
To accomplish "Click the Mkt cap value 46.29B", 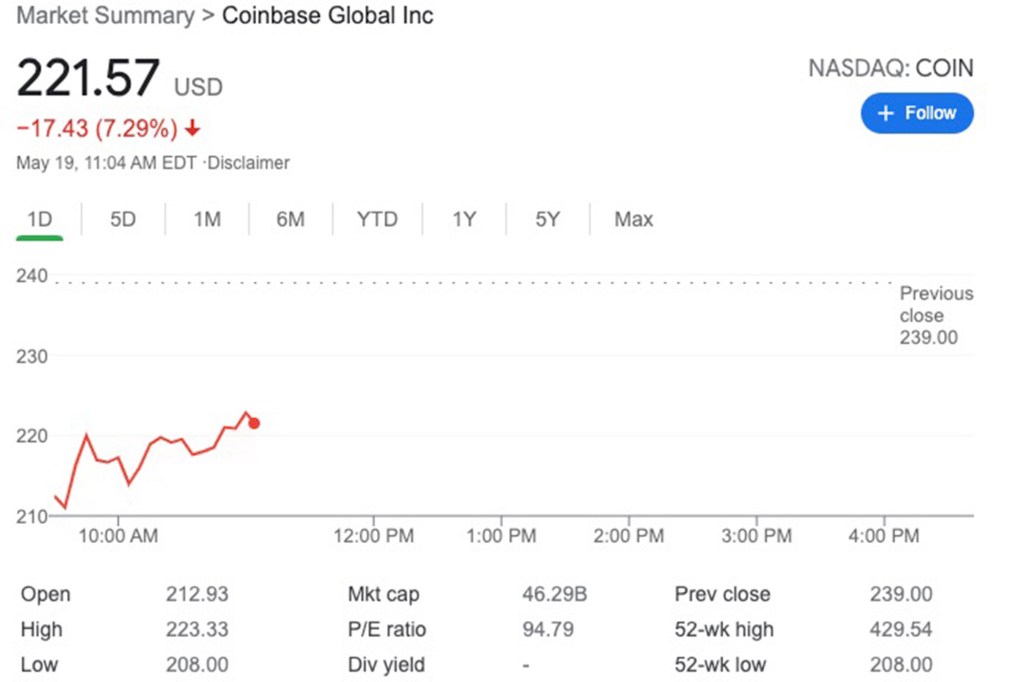I will 554,594.
